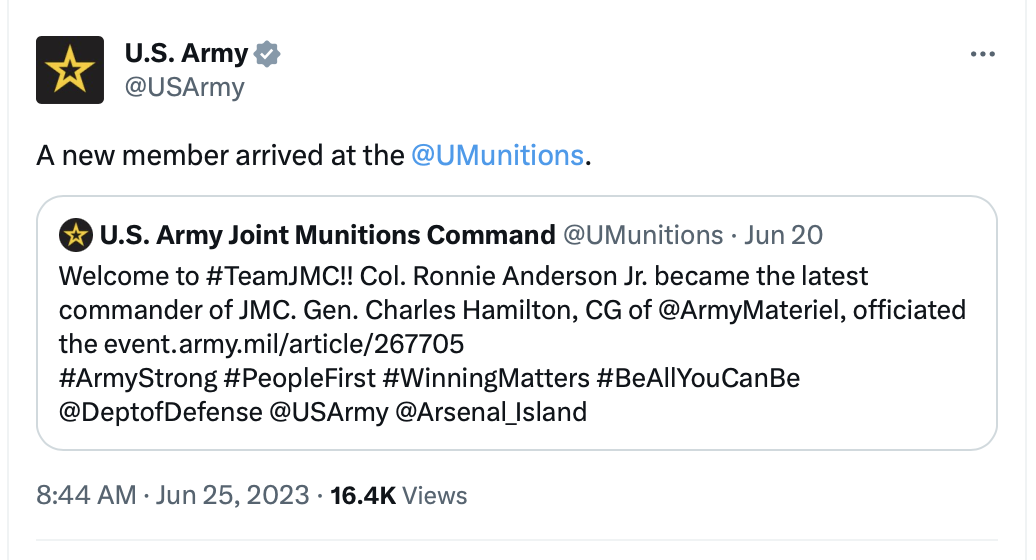Viewport: 1036px width, 560px height.
Task: Open the blue @UMunitions mention link
Action: tap(498, 156)
